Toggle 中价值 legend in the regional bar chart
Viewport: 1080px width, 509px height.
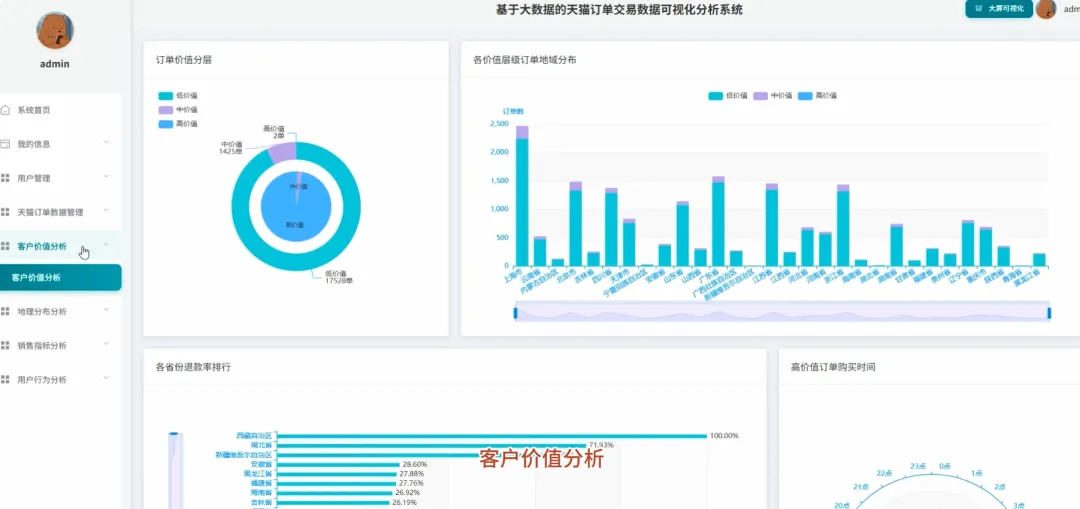(x=772, y=96)
